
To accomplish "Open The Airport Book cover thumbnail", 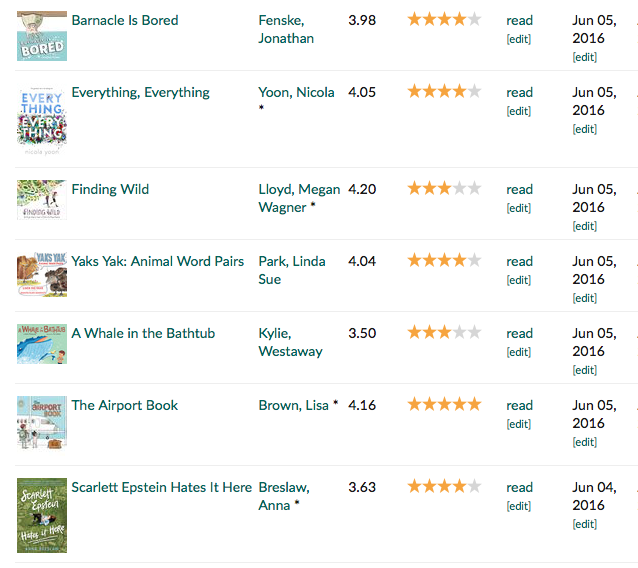I will (42, 421).
